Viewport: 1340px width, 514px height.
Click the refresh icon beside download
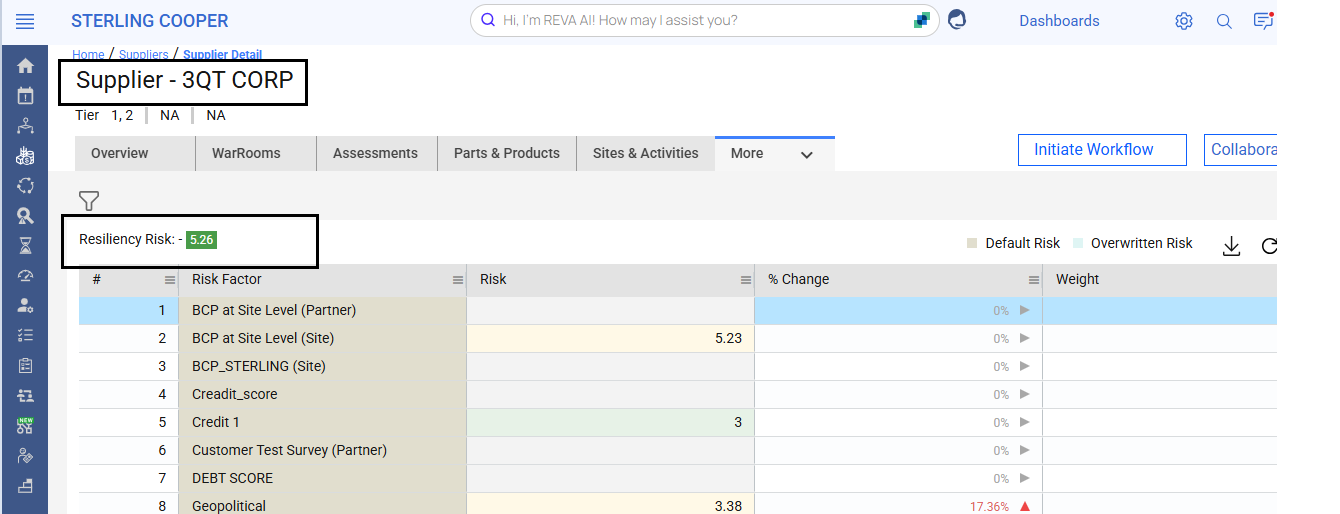1270,245
